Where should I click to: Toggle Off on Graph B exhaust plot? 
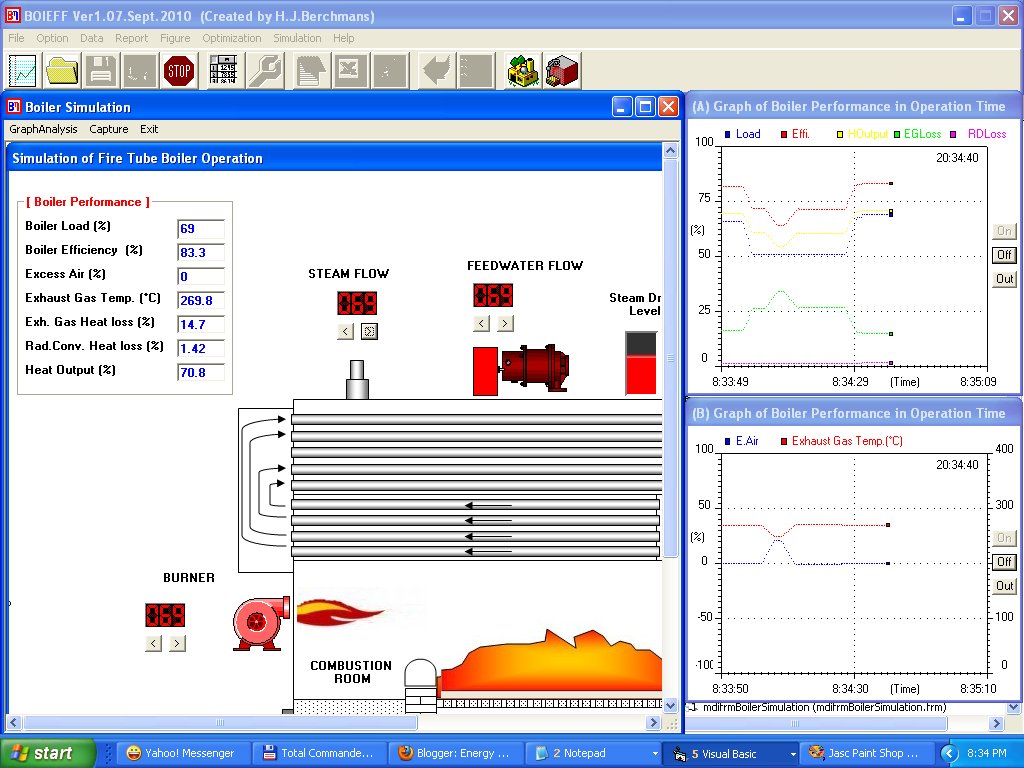click(1003, 561)
